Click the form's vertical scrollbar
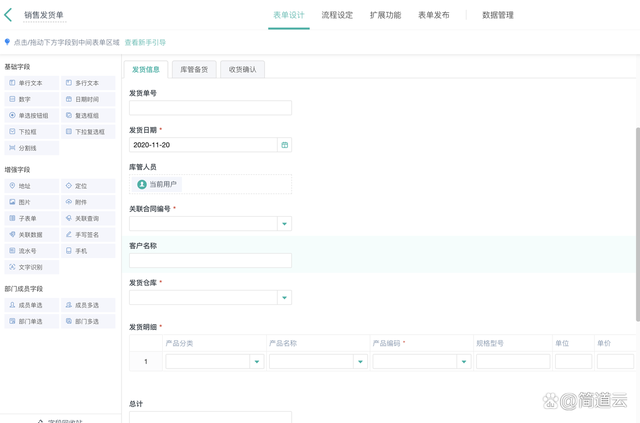Viewport: 640px width, 423px height. click(x=637, y=220)
